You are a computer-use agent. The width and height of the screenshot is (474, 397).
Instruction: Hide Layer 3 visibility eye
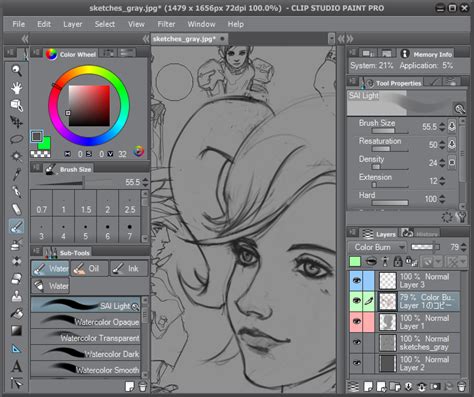pos(356,281)
